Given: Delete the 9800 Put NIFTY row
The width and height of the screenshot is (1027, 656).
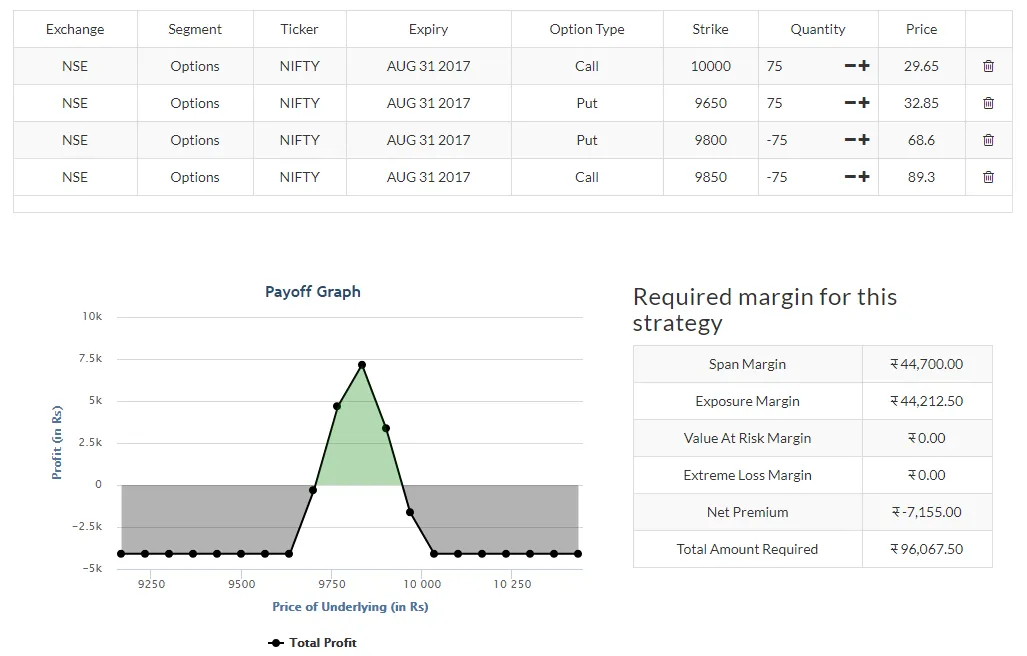Looking at the screenshot, I should 988,140.
